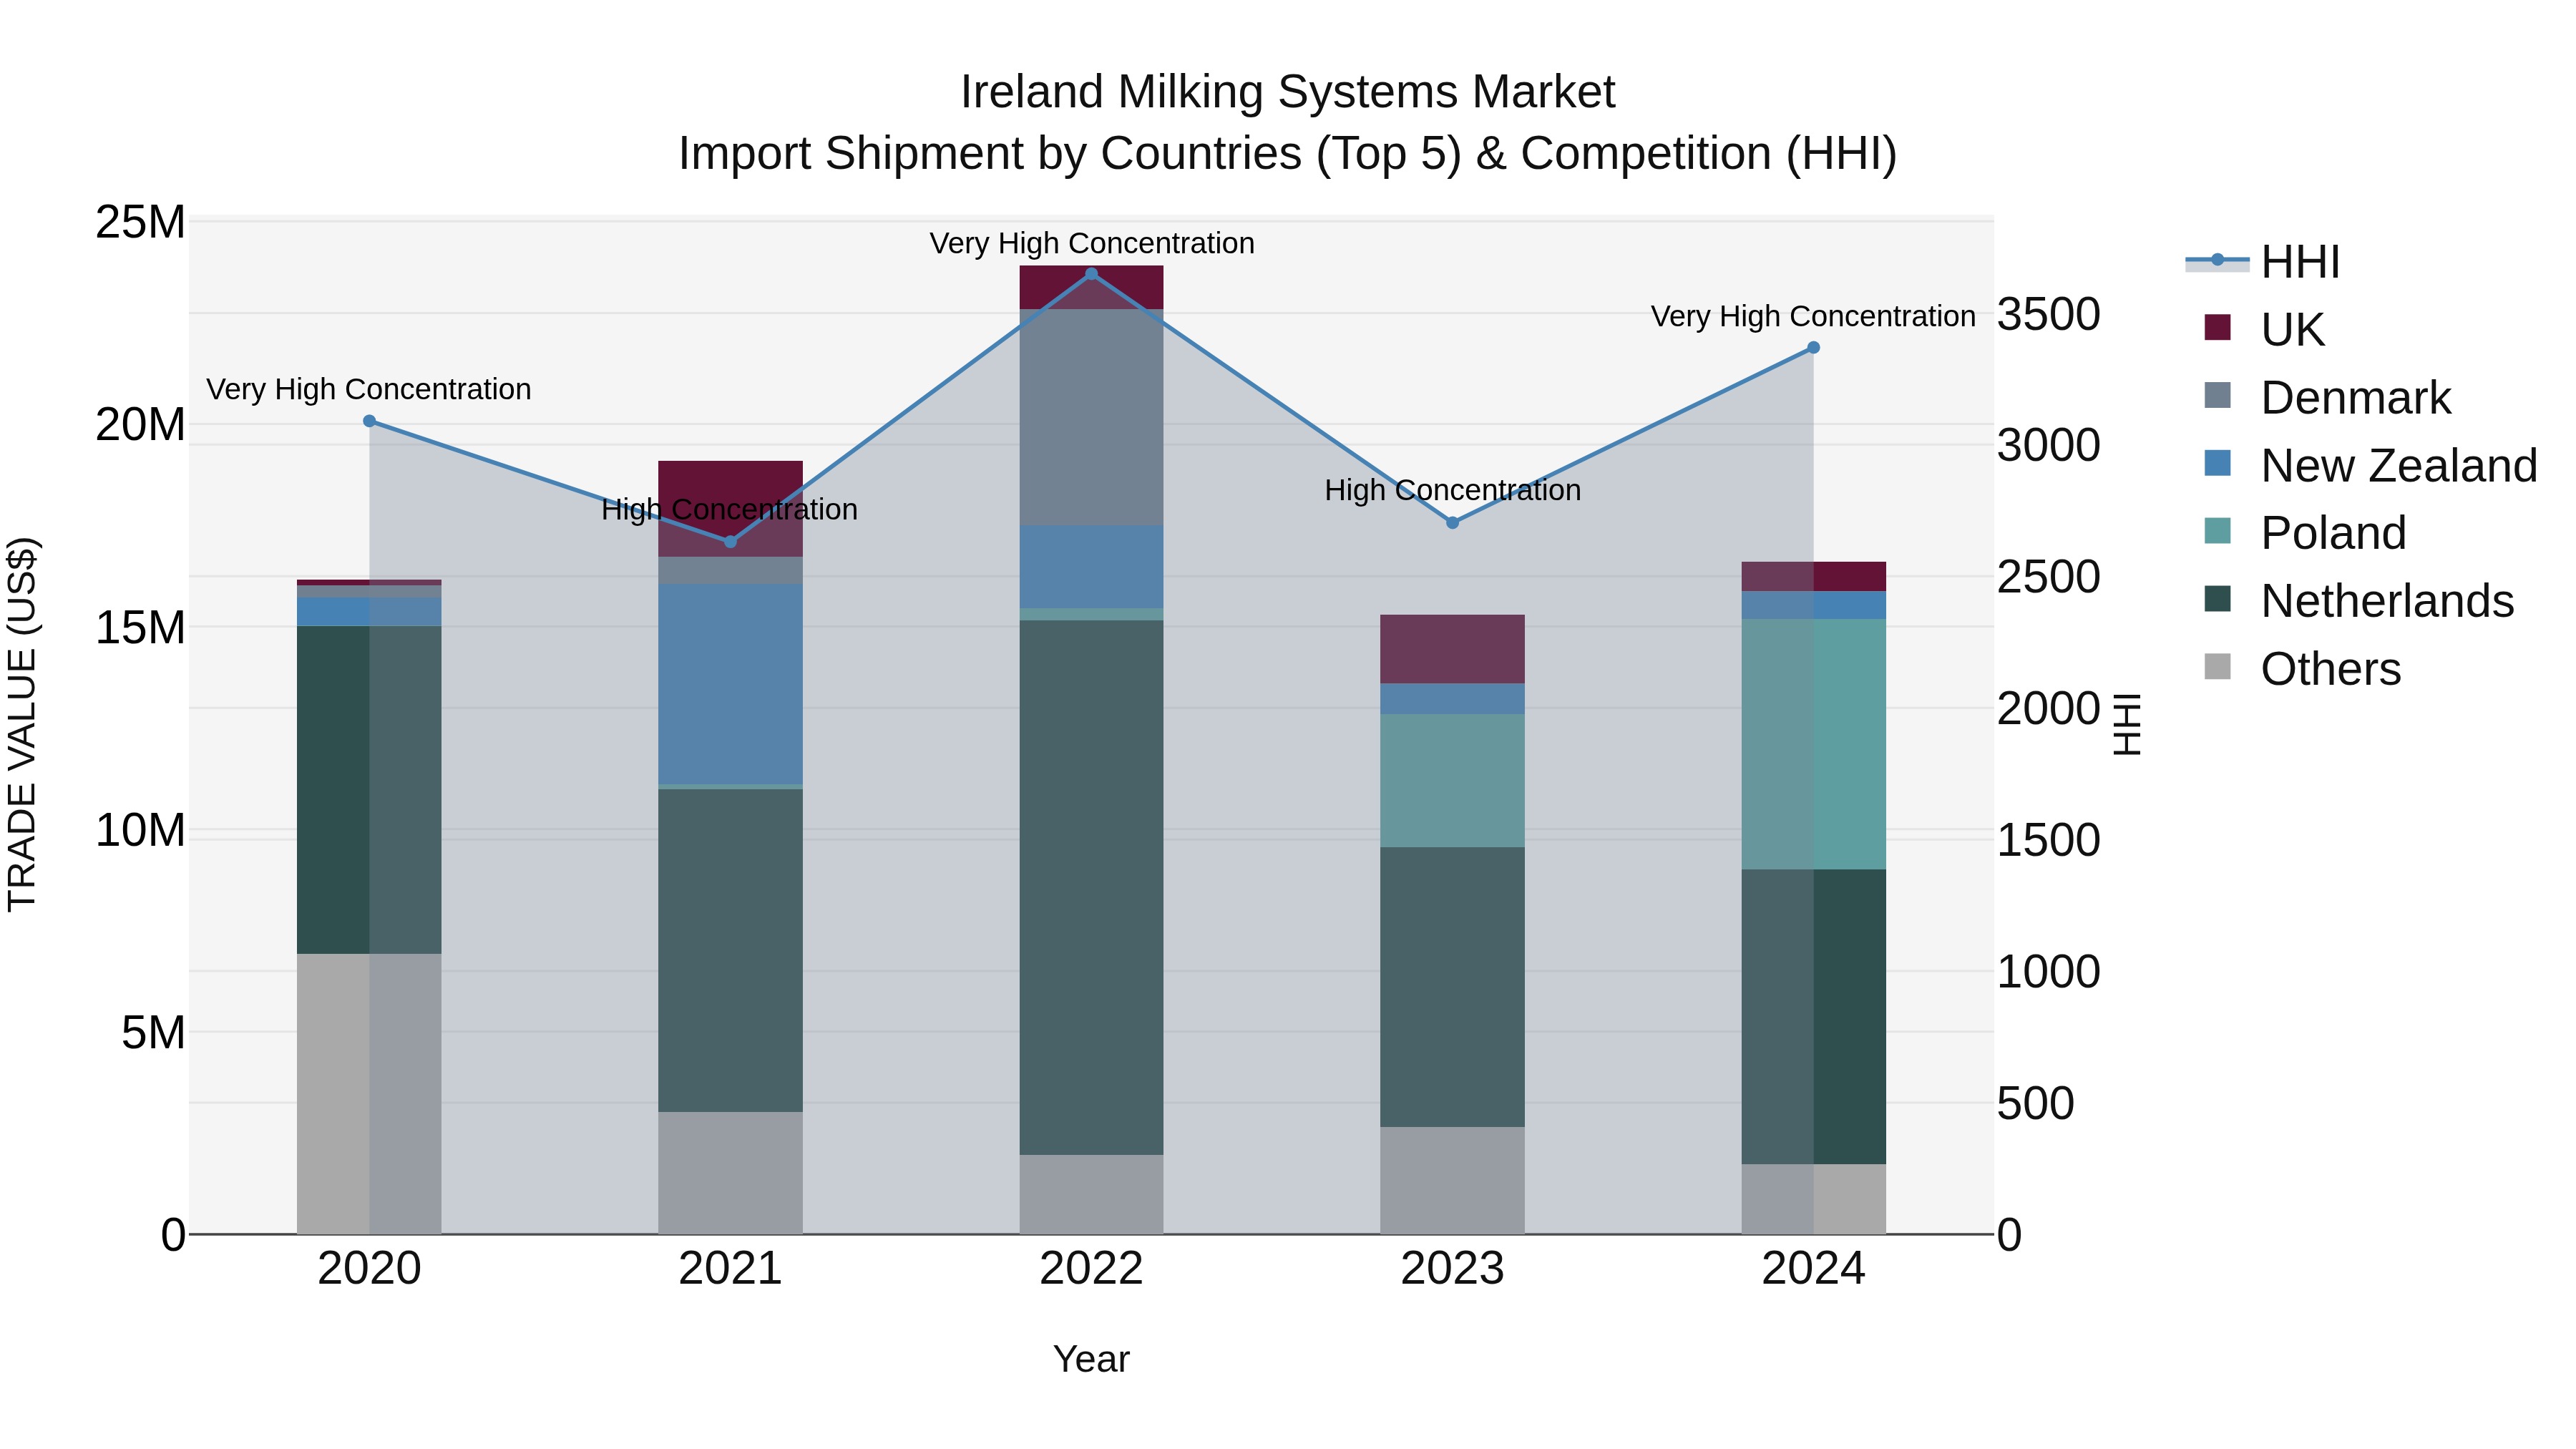Viewport: 2576px width, 1449px height.
Task: Click the Poland teal legend swatch
Action: (x=2217, y=530)
